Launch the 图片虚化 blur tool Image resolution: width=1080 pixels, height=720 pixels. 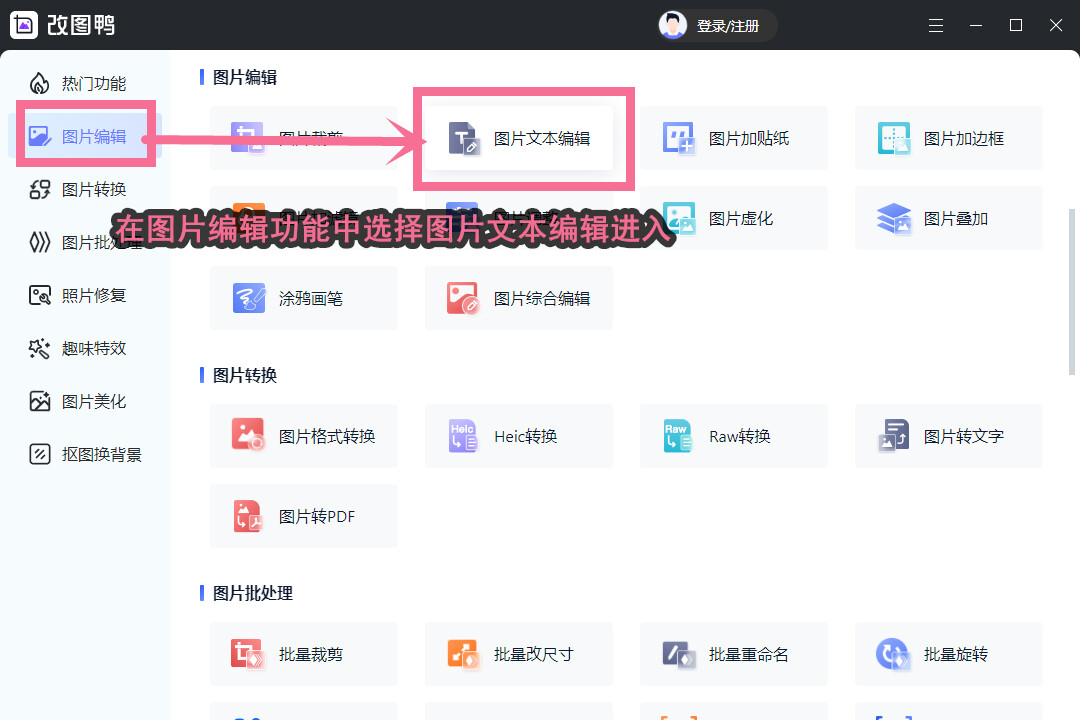[x=734, y=218]
